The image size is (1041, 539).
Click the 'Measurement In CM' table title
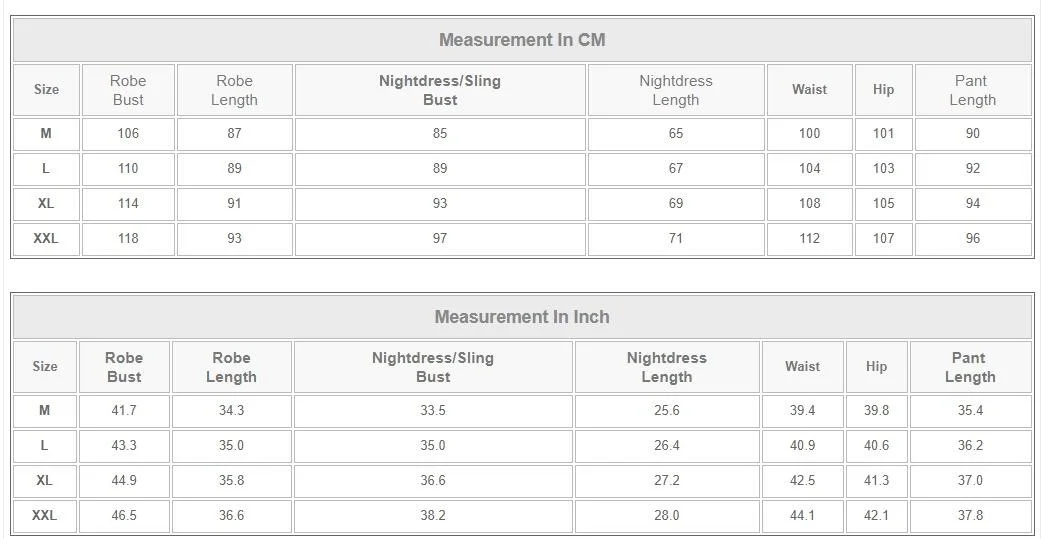521,40
